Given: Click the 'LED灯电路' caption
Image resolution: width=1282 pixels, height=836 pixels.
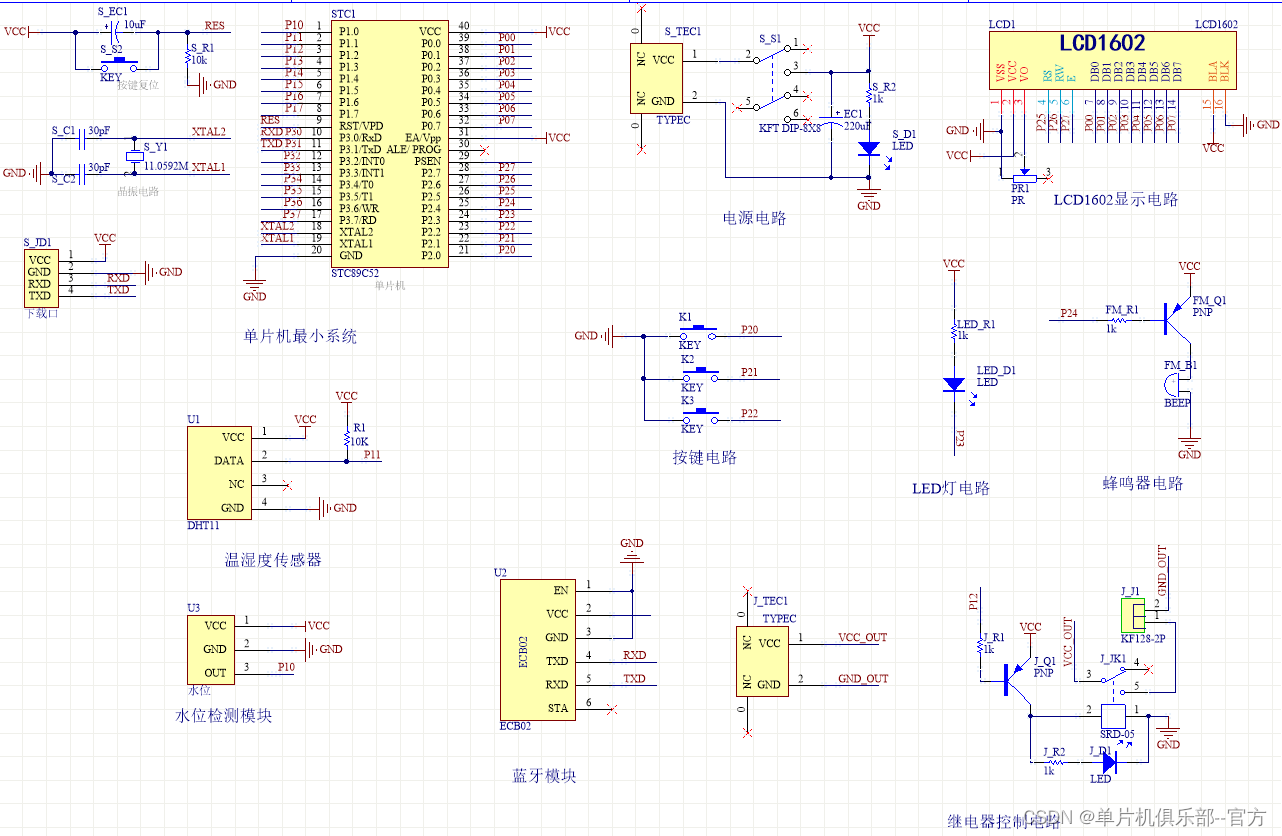Looking at the screenshot, I should click(x=951, y=489).
